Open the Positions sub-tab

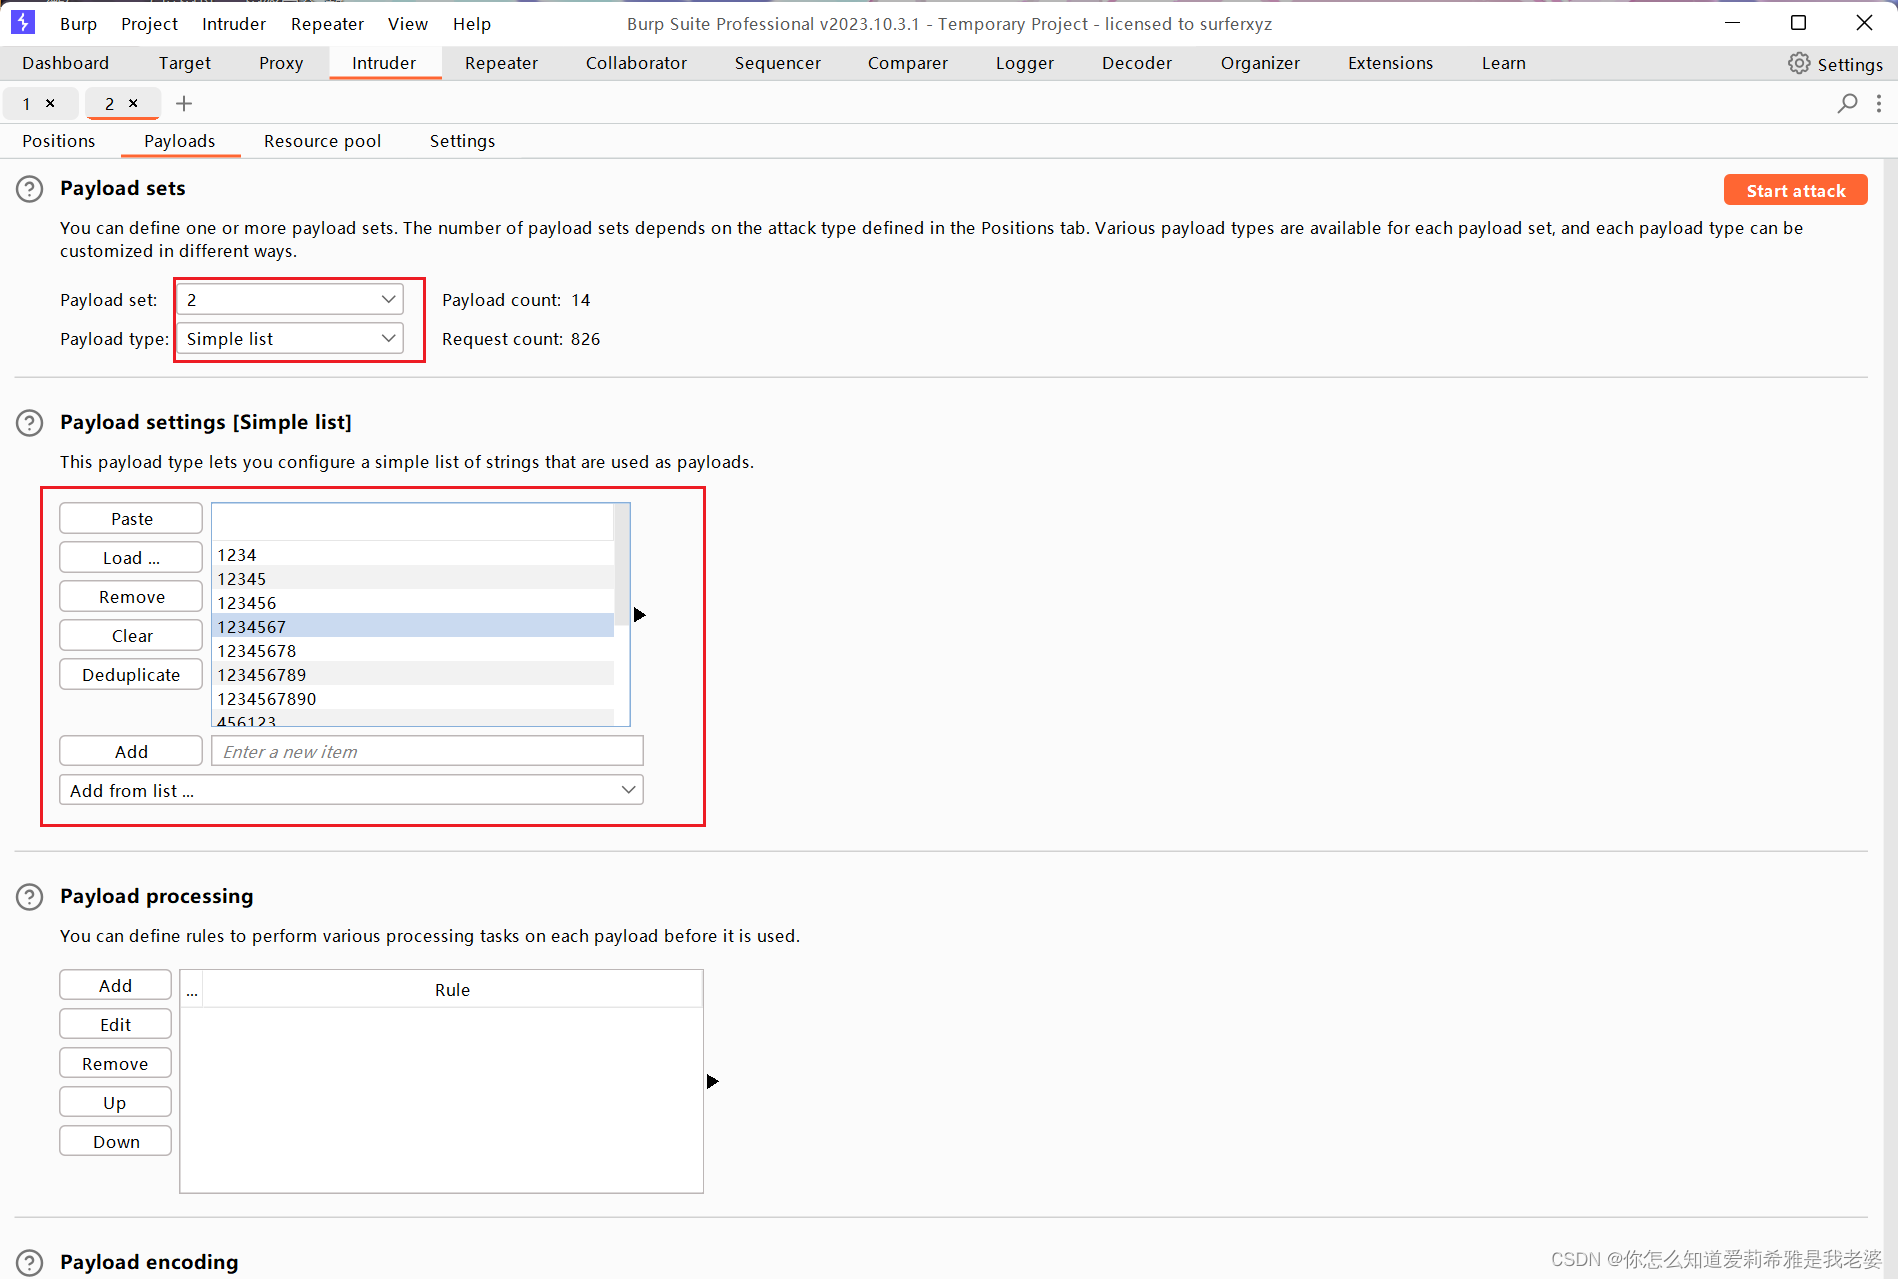(59, 141)
